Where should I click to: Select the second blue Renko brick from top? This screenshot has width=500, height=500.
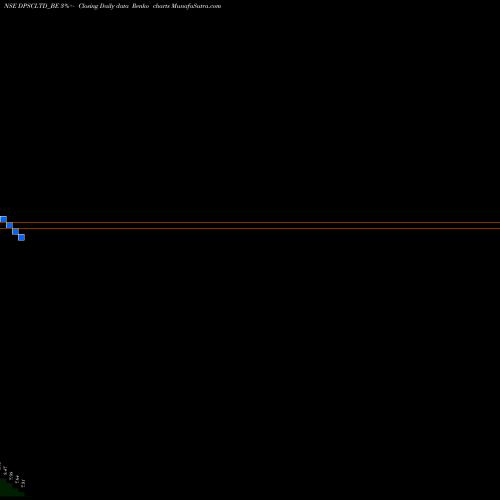click(x=9, y=225)
